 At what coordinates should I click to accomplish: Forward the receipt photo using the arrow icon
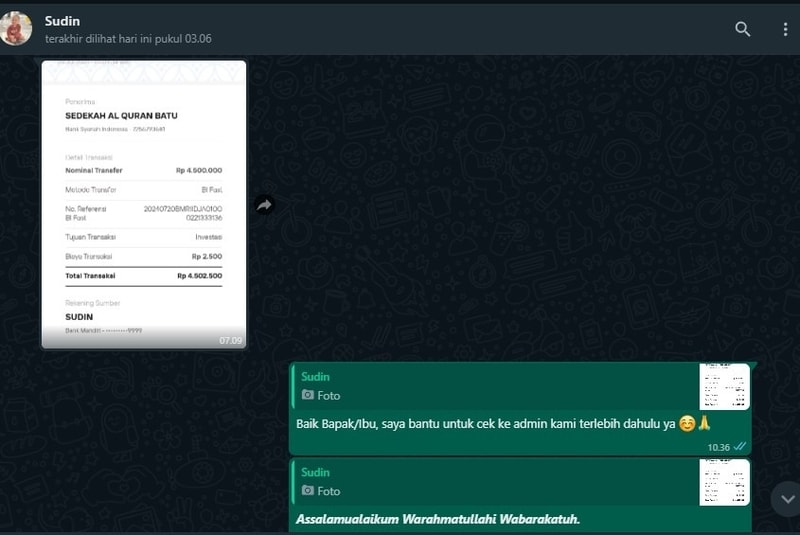[264, 205]
